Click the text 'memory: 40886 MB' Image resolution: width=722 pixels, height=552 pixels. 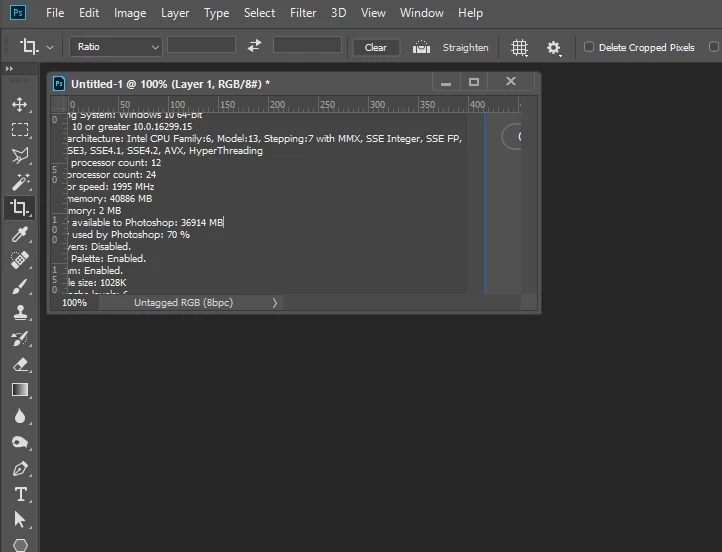(x=110, y=198)
